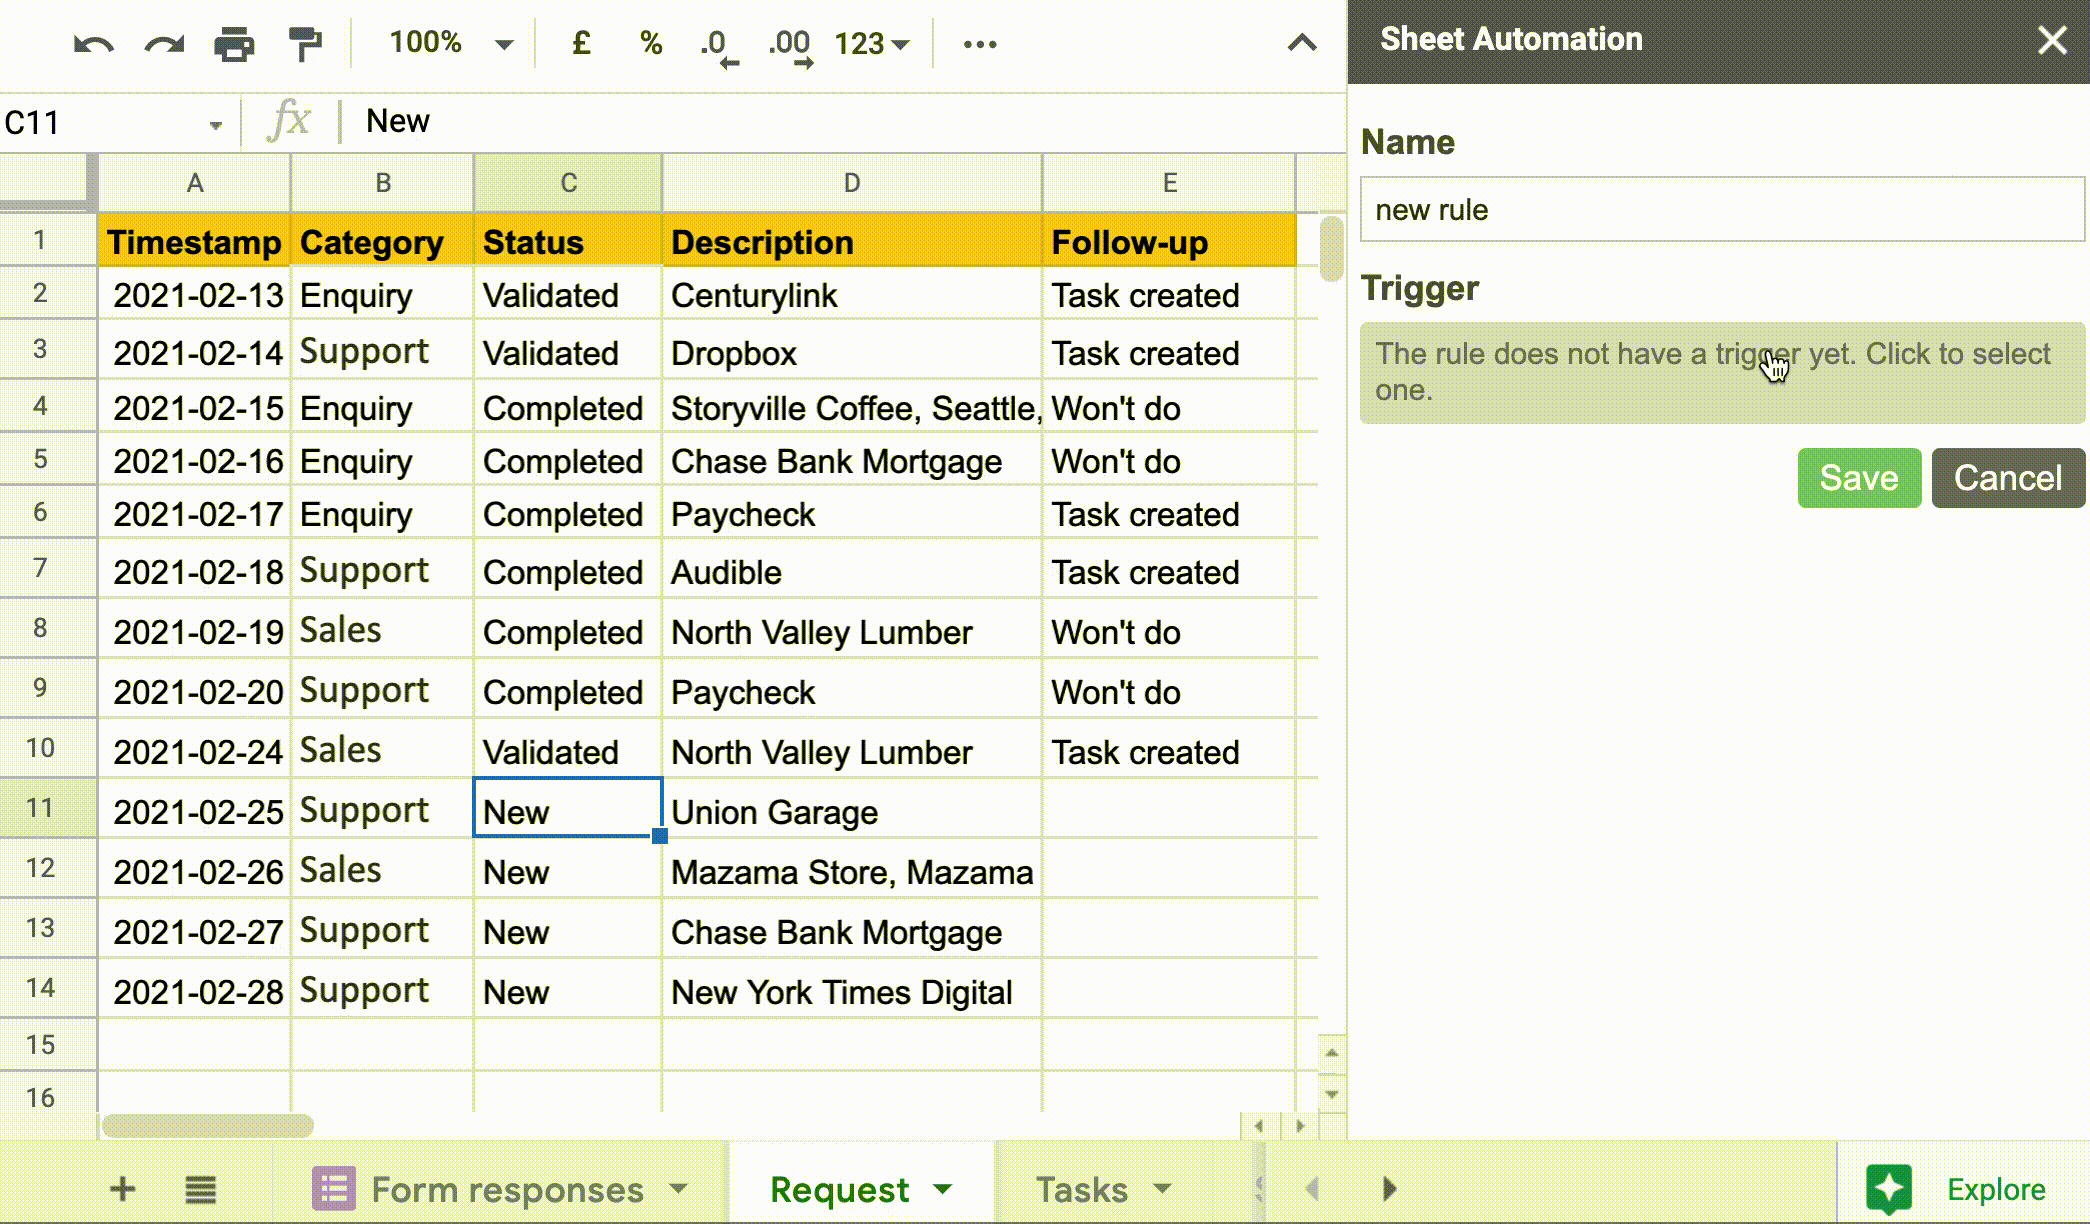Open the 100% zoom dropdown
Screen dimensions: 2090x1224
450,43
